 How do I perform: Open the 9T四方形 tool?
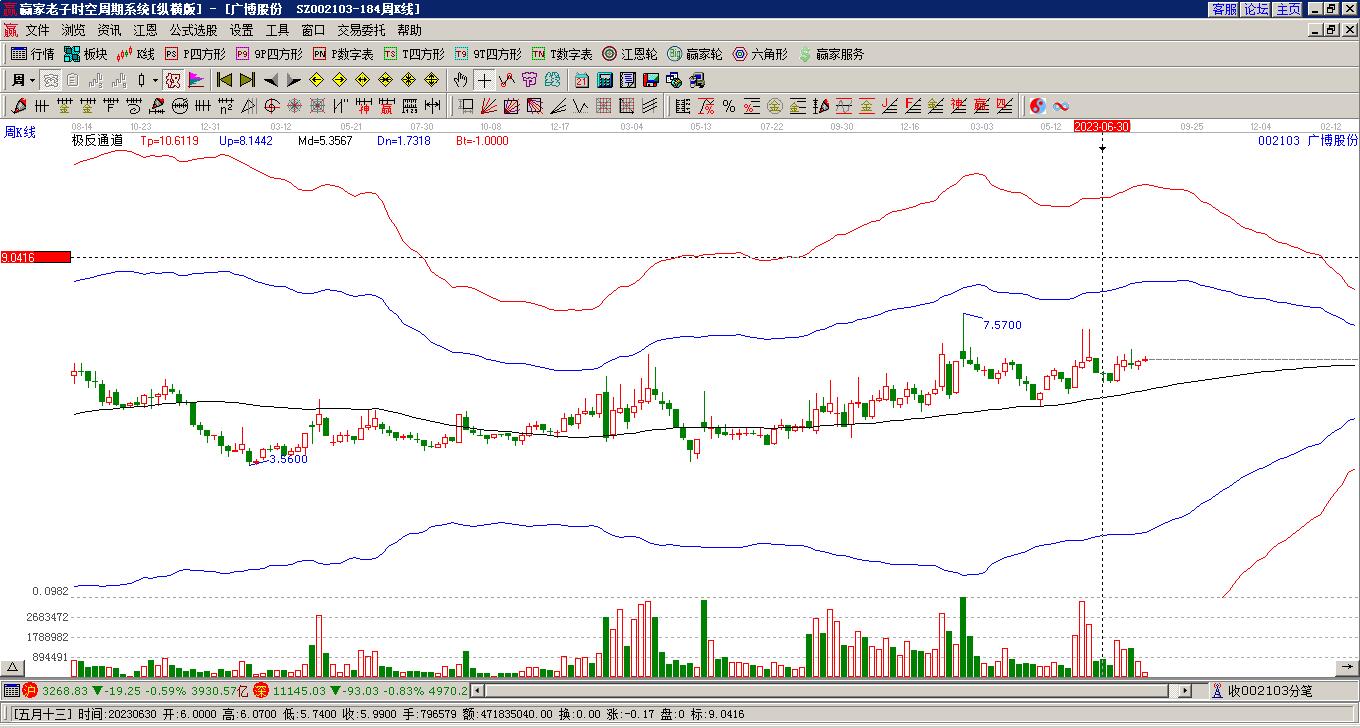coord(488,54)
